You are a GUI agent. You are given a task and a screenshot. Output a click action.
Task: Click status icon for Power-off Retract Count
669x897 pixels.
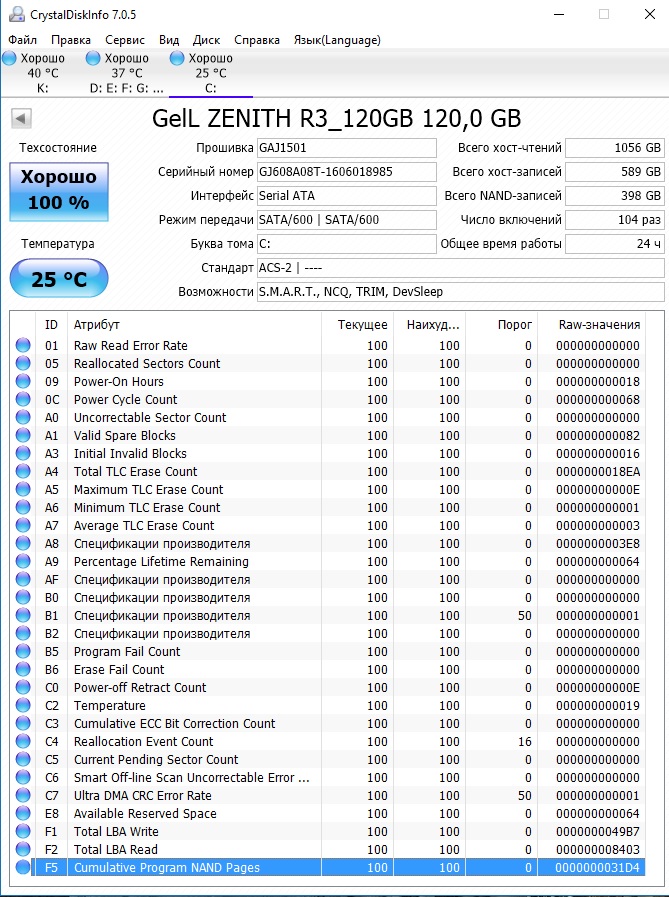pos(23,687)
